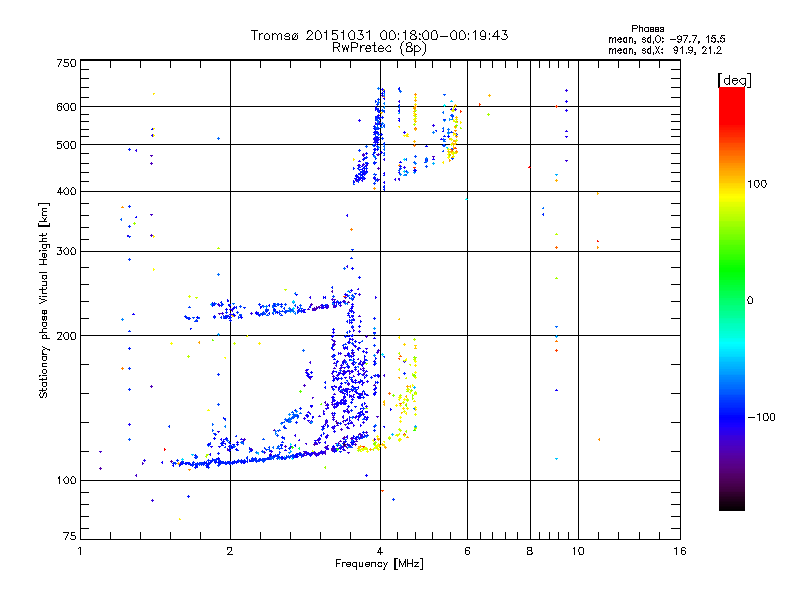This screenshot has width=800, height=600.
Task: Click the colorbar label '100'
Action: [757, 184]
